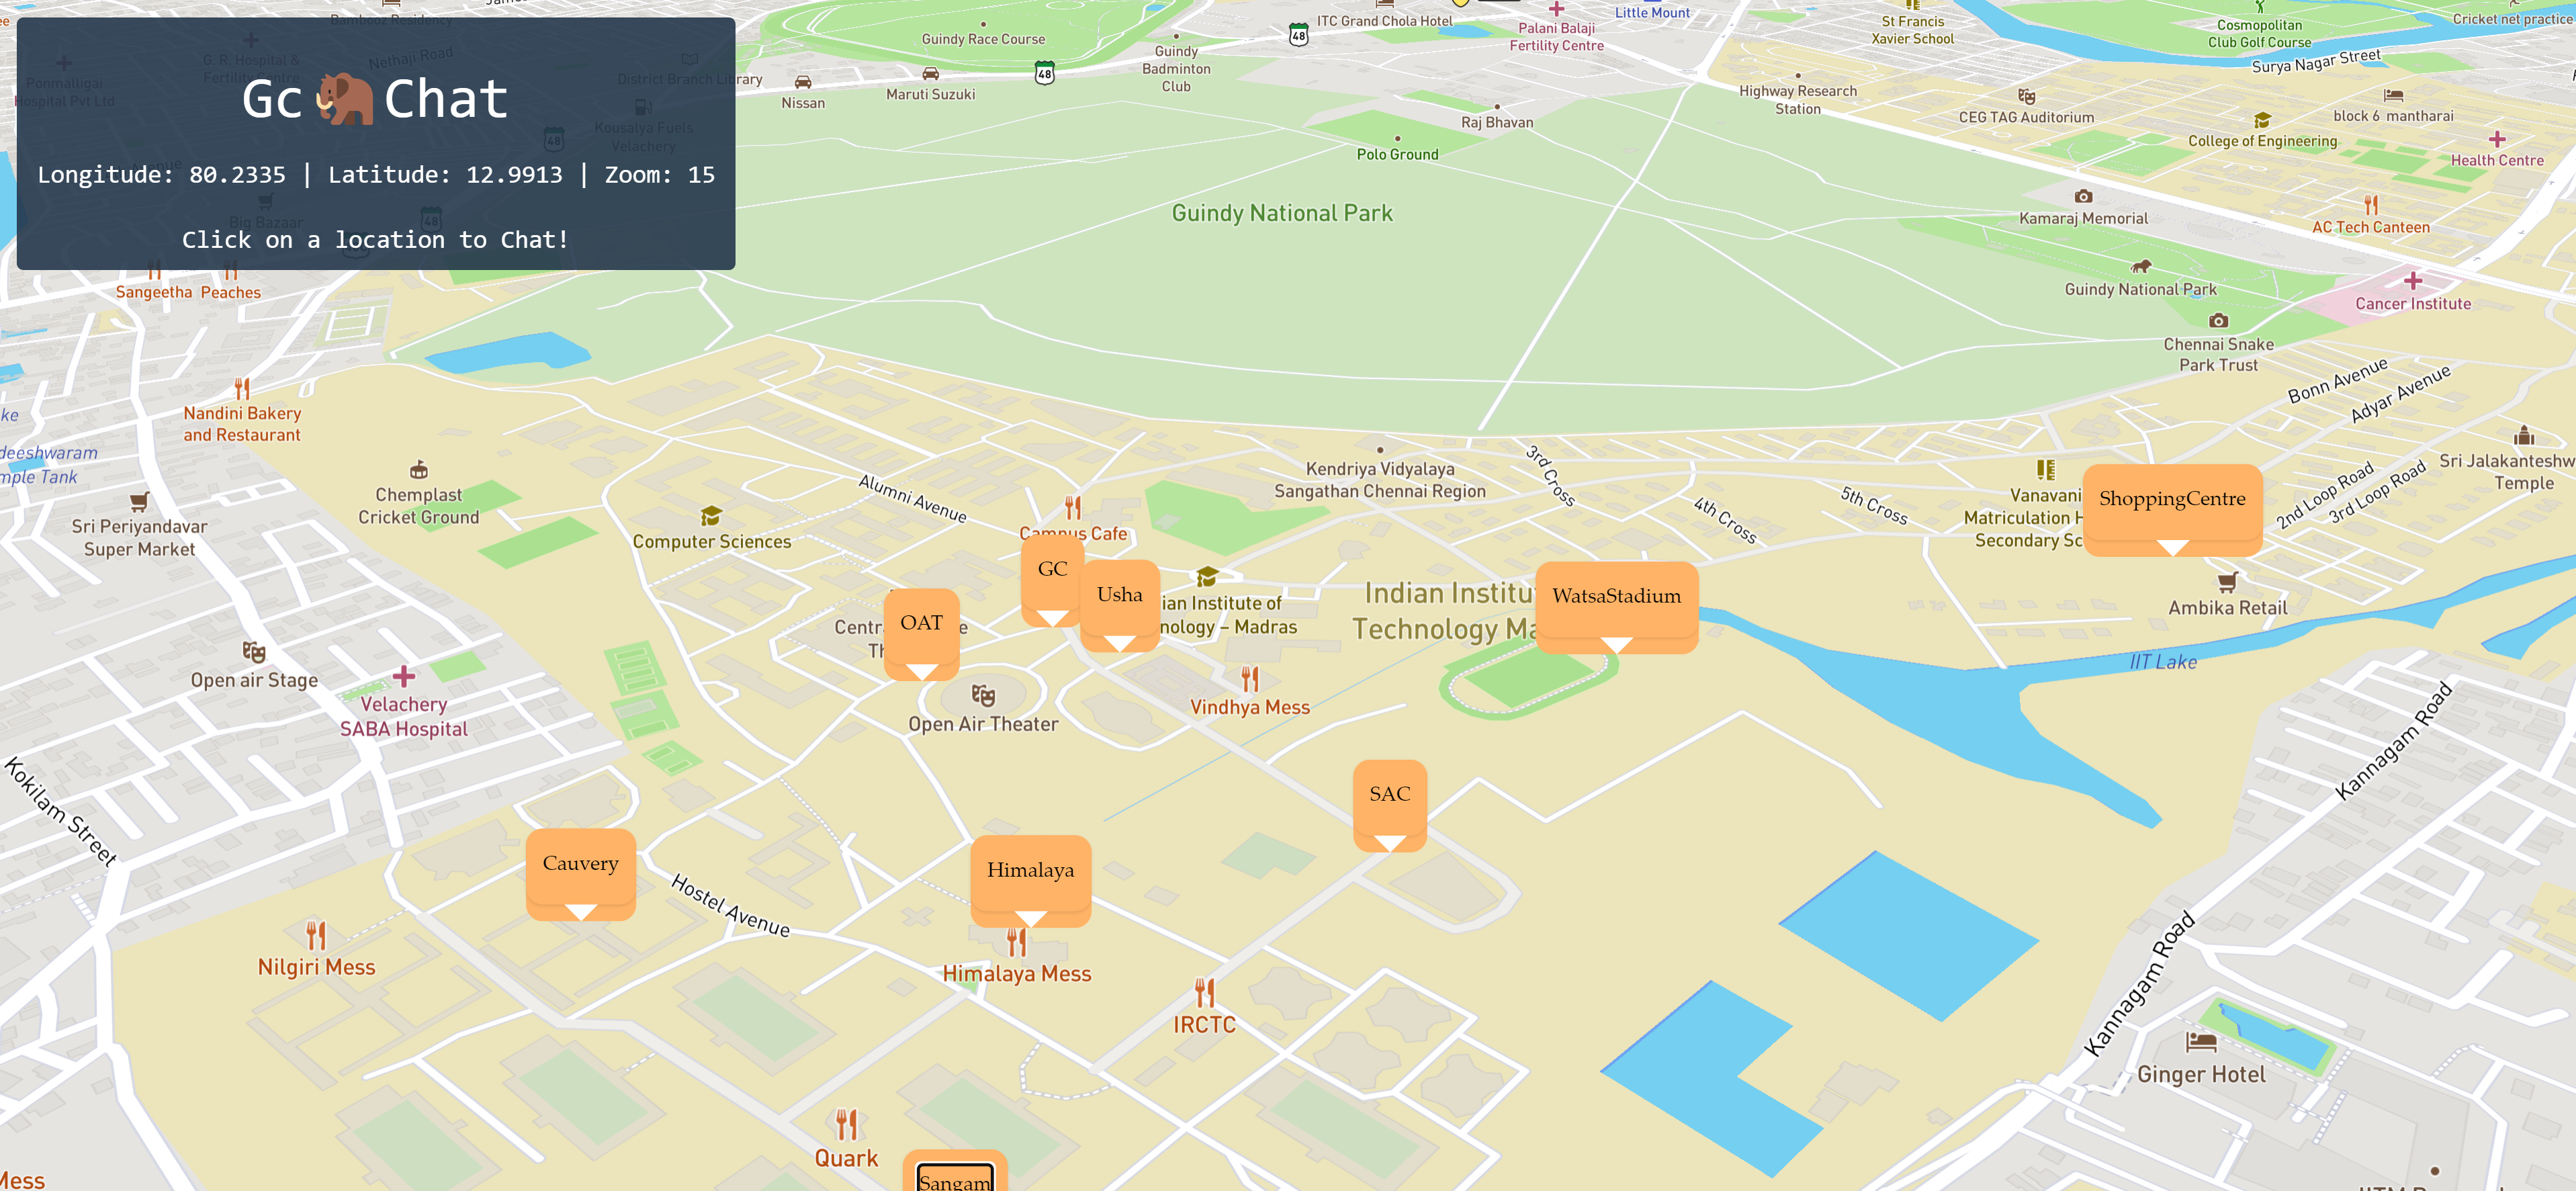The image size is (2576, 1191).
Task: Click the Nilgiri Mess restaurant icon
Action: [316, 936]
